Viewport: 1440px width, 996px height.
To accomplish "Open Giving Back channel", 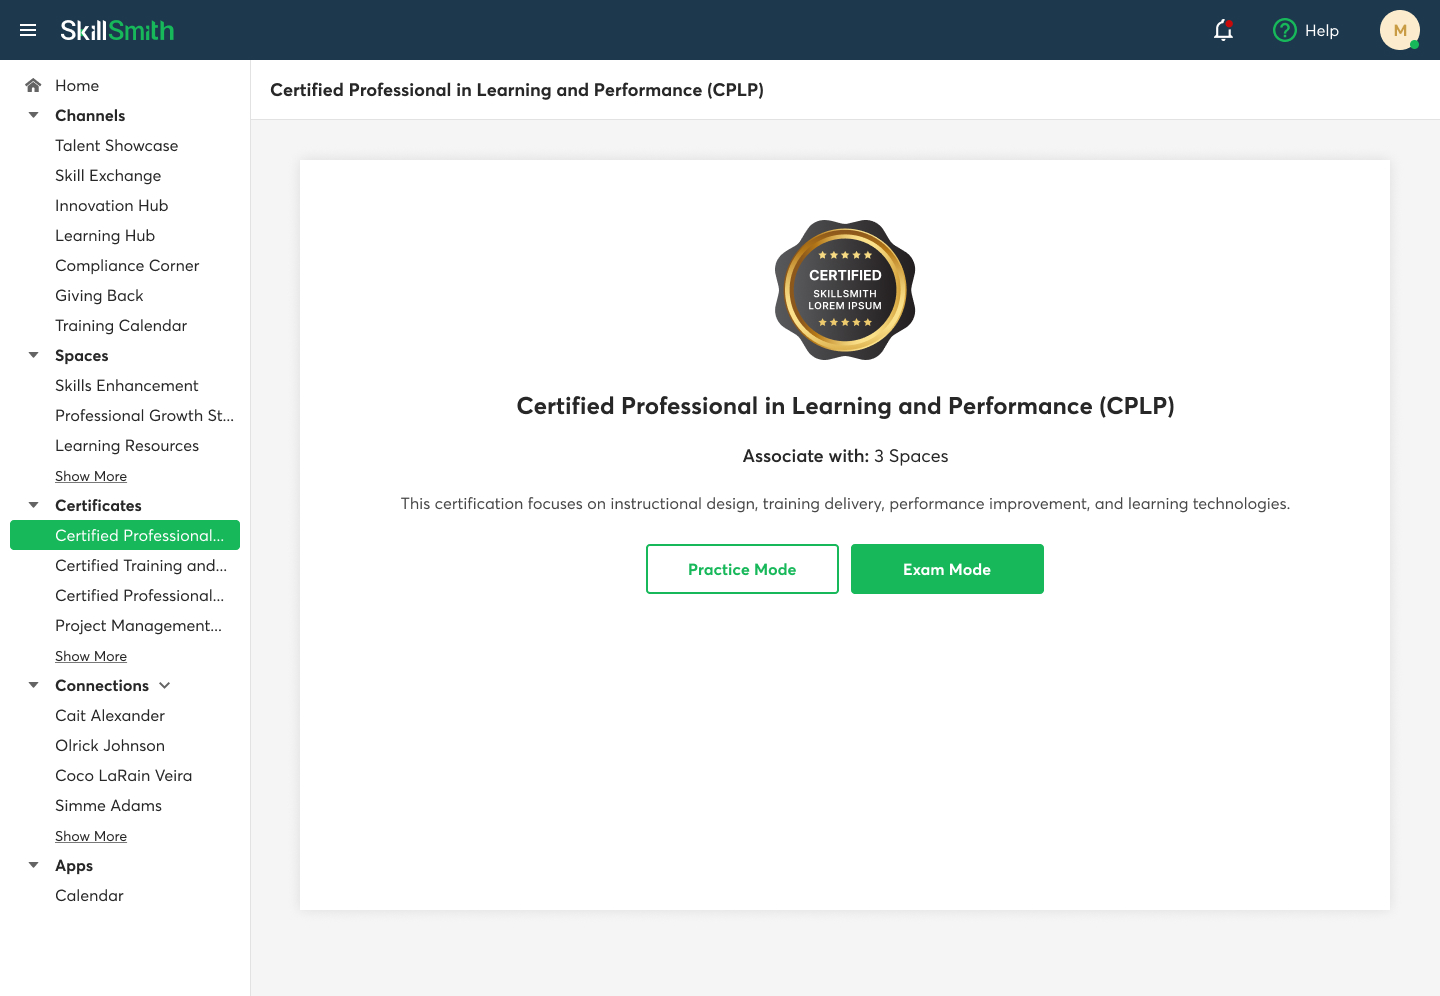I will click(99, 295).
